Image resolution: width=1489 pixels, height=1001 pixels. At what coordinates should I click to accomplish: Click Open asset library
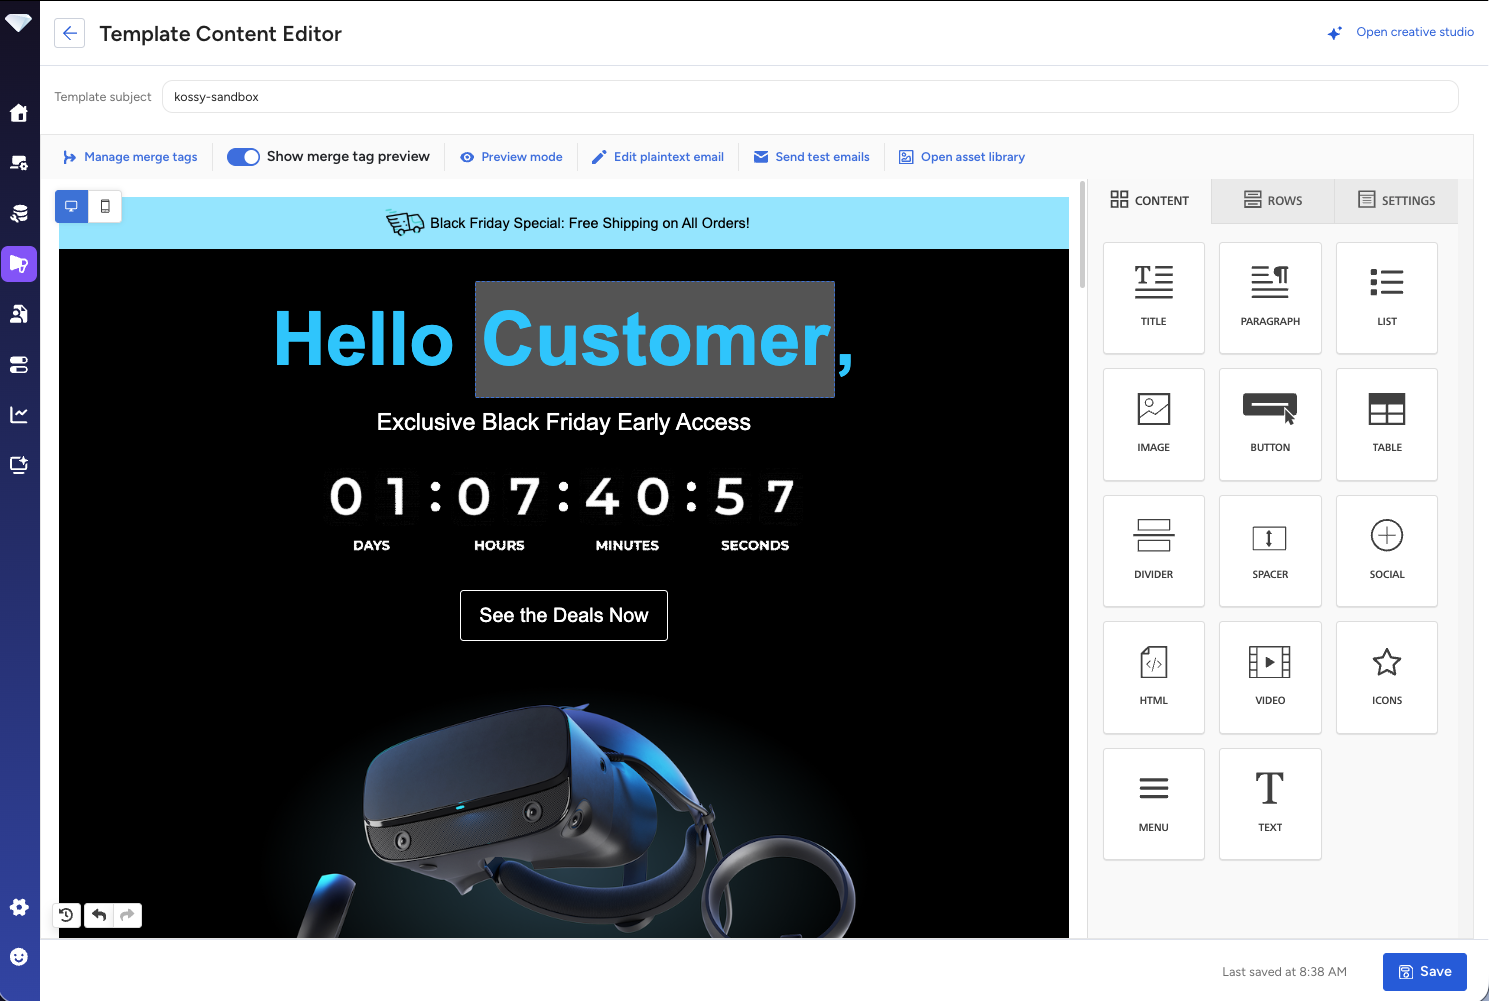[962, 157]
